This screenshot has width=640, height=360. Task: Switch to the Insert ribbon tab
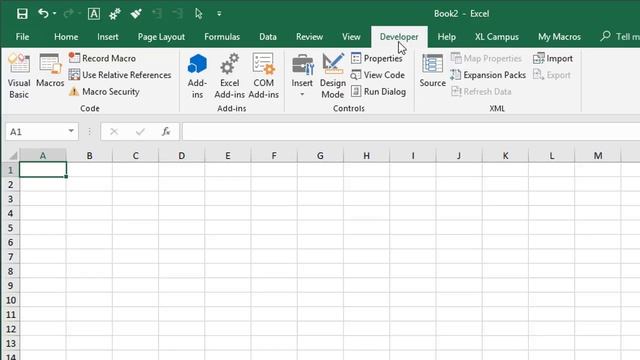[108, 37]
